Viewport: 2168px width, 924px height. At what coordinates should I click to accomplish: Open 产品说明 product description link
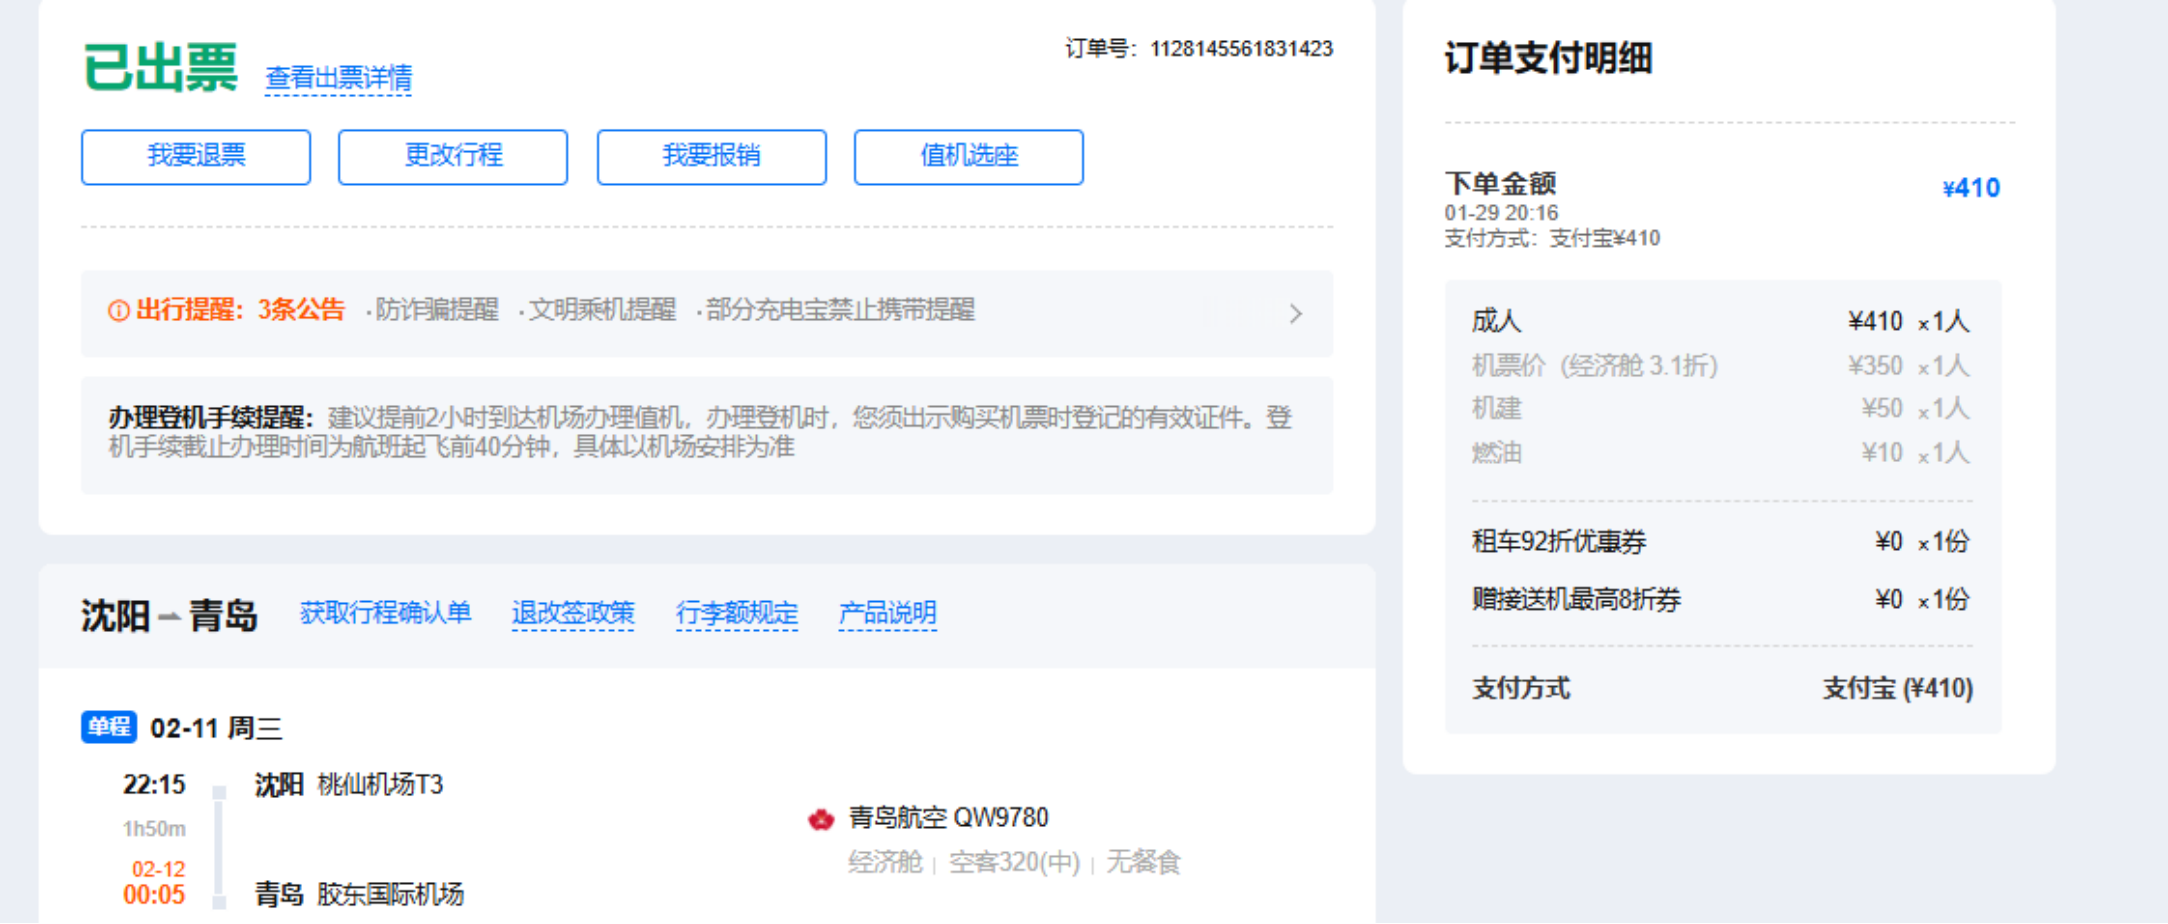(x=887, y=612)
